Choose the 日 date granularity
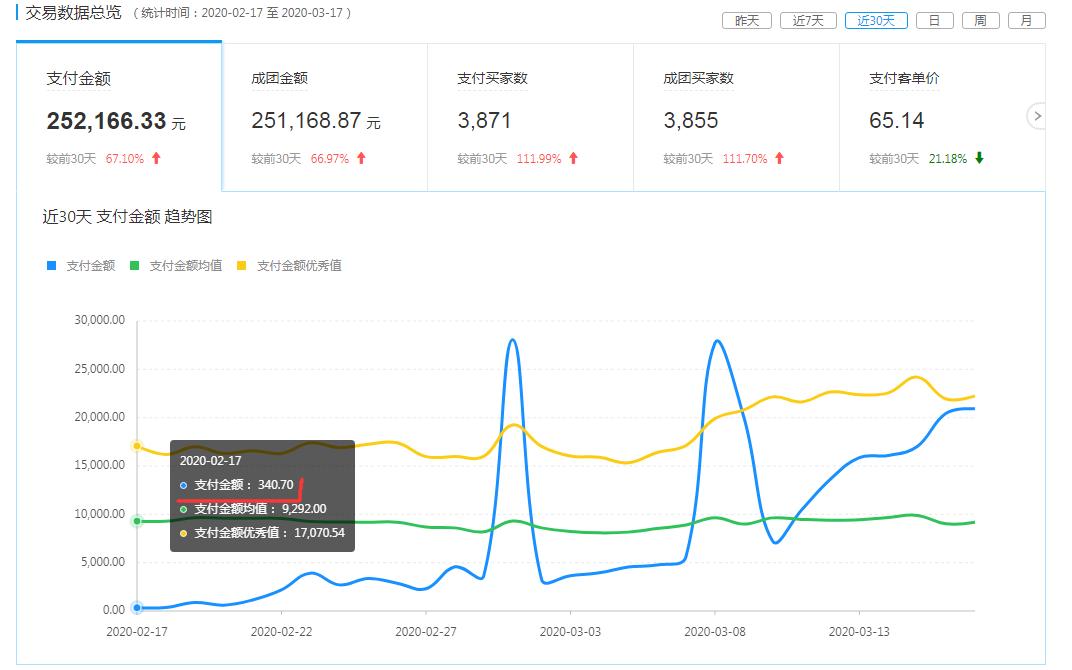Screen dimensions: 1072x670 tap(934, 20)
